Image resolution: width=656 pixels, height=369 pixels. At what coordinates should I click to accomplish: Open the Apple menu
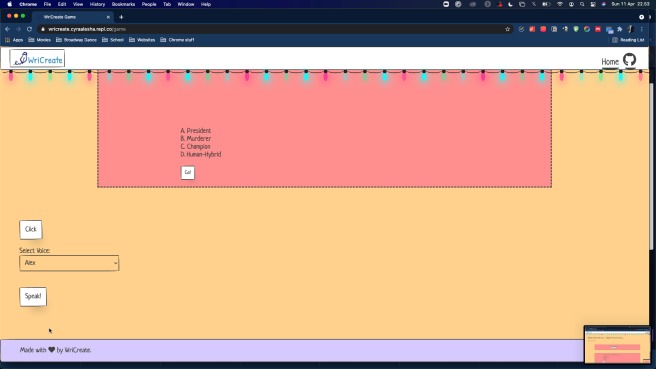(x=9, y=4)
